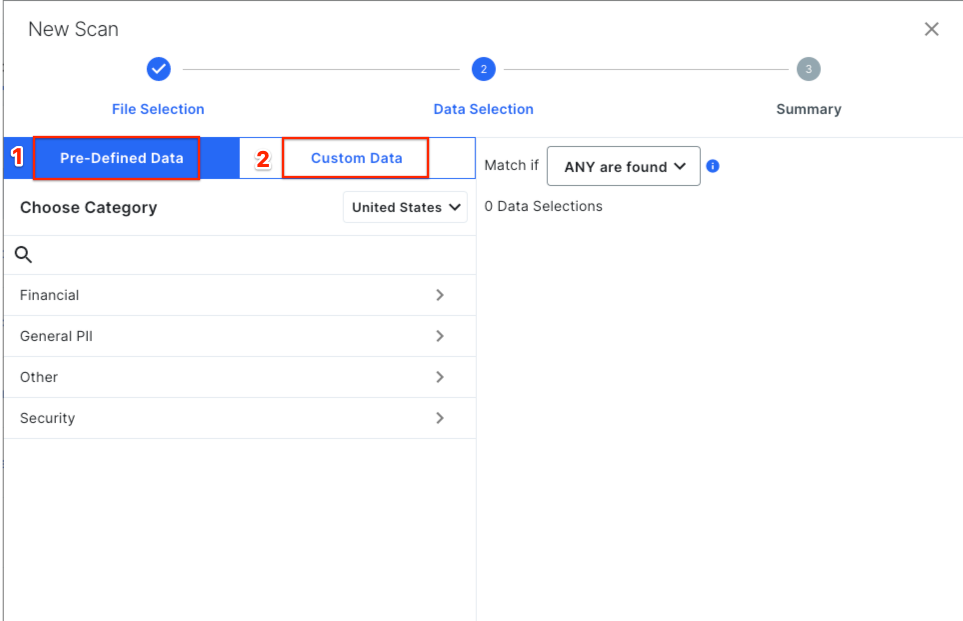The width and height of the screenshot is (963, 621).
Task: Expand the Security category chevron
Action: [439, 418]
